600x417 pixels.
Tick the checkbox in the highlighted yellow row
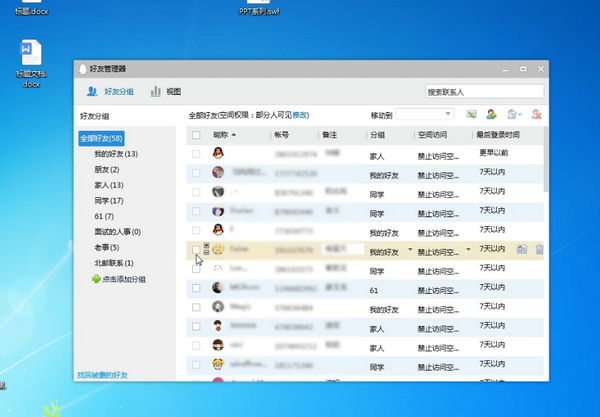(196, 249)
